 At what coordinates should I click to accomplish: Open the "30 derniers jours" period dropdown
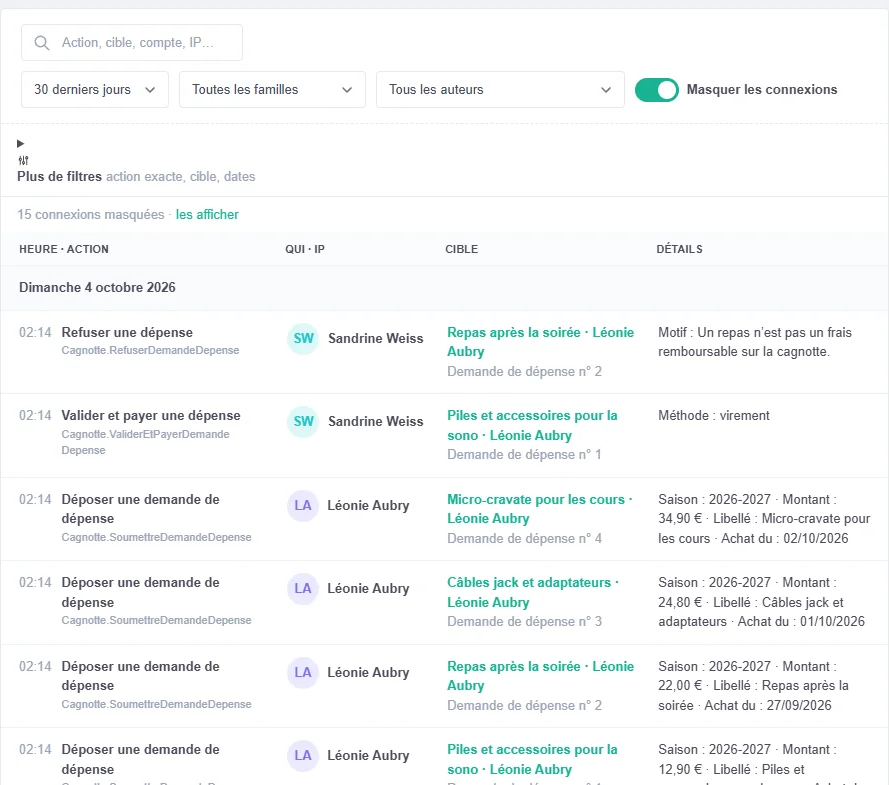(x=95, y=90)
